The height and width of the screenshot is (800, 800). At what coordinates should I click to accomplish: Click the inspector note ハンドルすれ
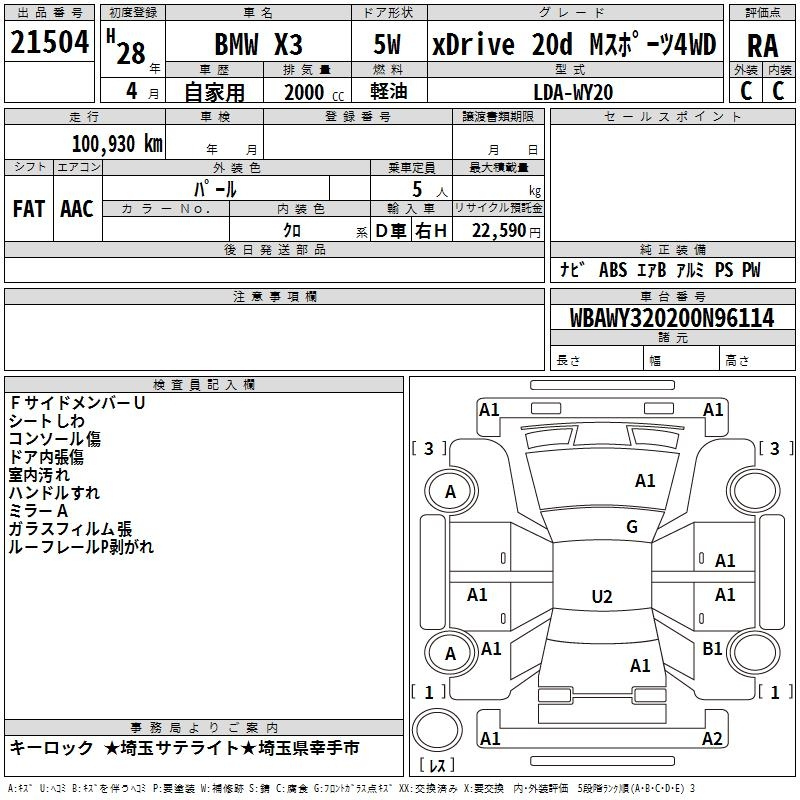[x=54, y=493]
